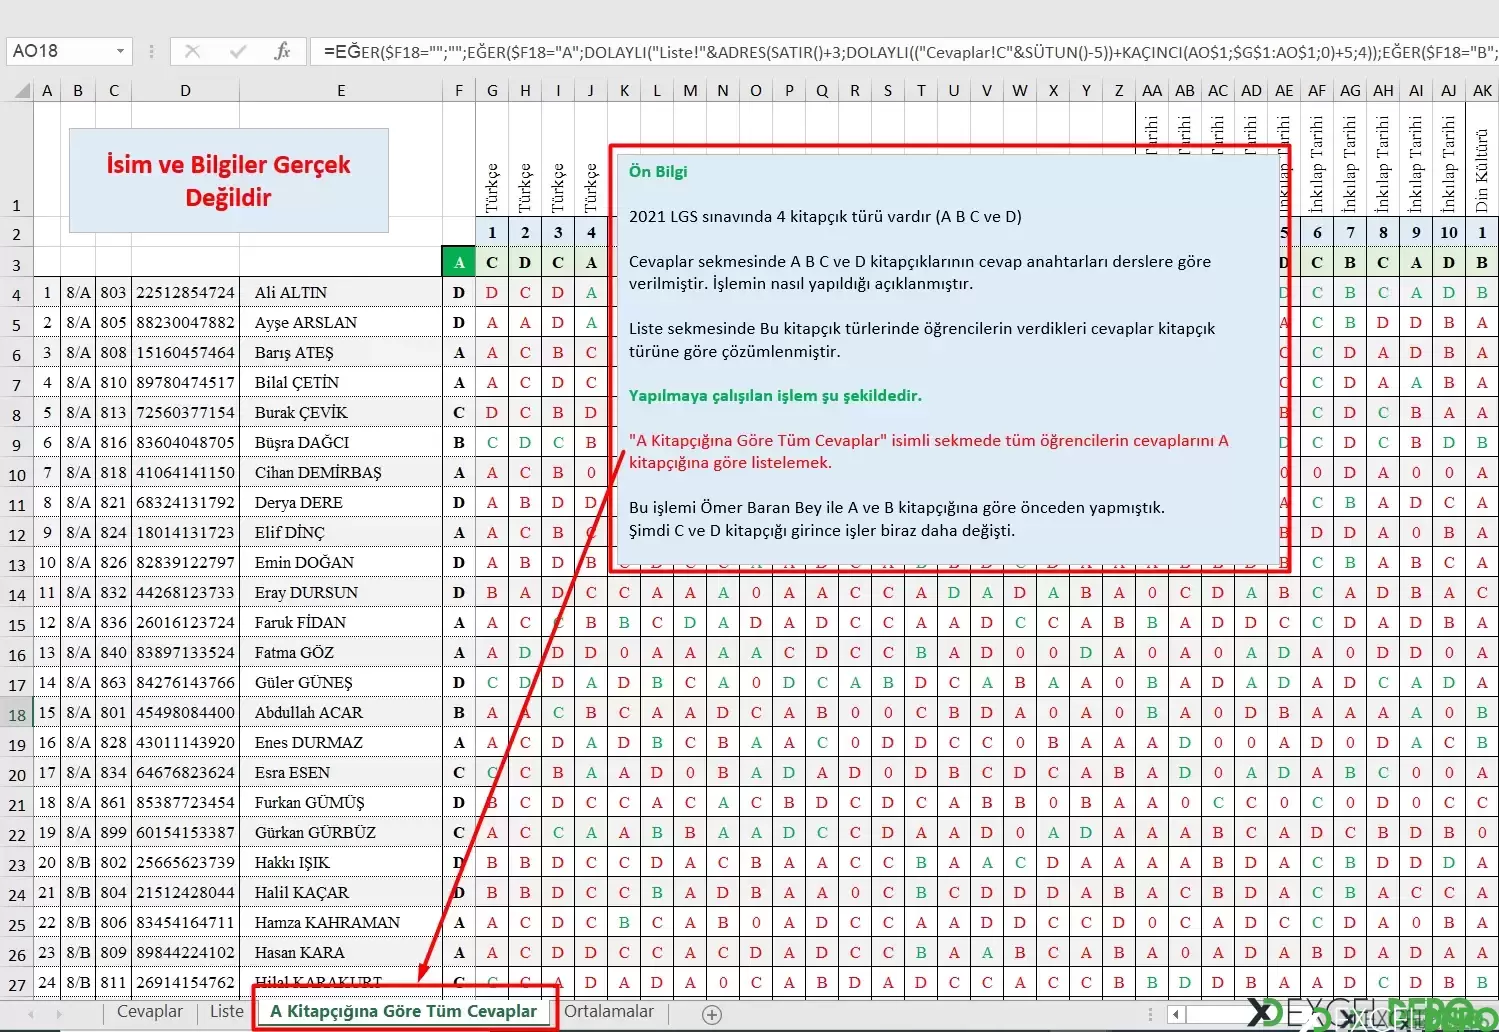Select row 18 header
This screenshot has width=1499, height=1032.
pos(18,714)
